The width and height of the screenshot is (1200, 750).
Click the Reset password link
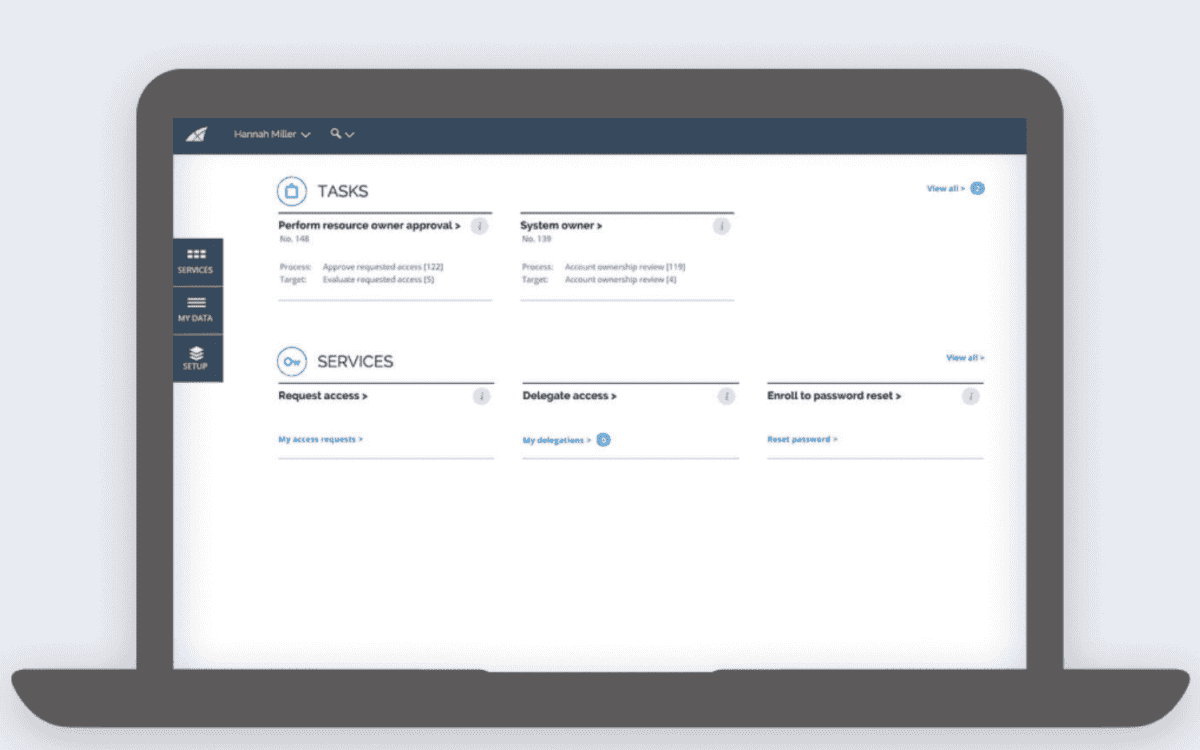pos(802,439)
